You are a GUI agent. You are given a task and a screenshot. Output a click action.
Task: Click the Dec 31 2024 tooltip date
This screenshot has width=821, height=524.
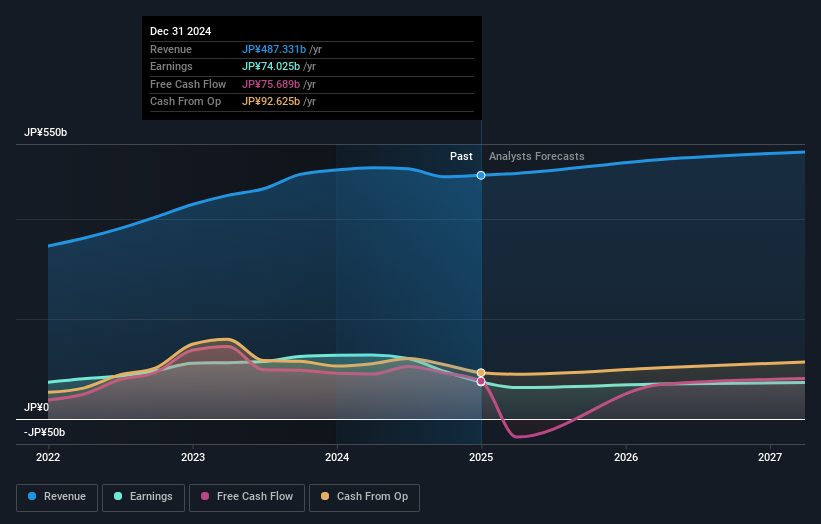coord(181,31)
